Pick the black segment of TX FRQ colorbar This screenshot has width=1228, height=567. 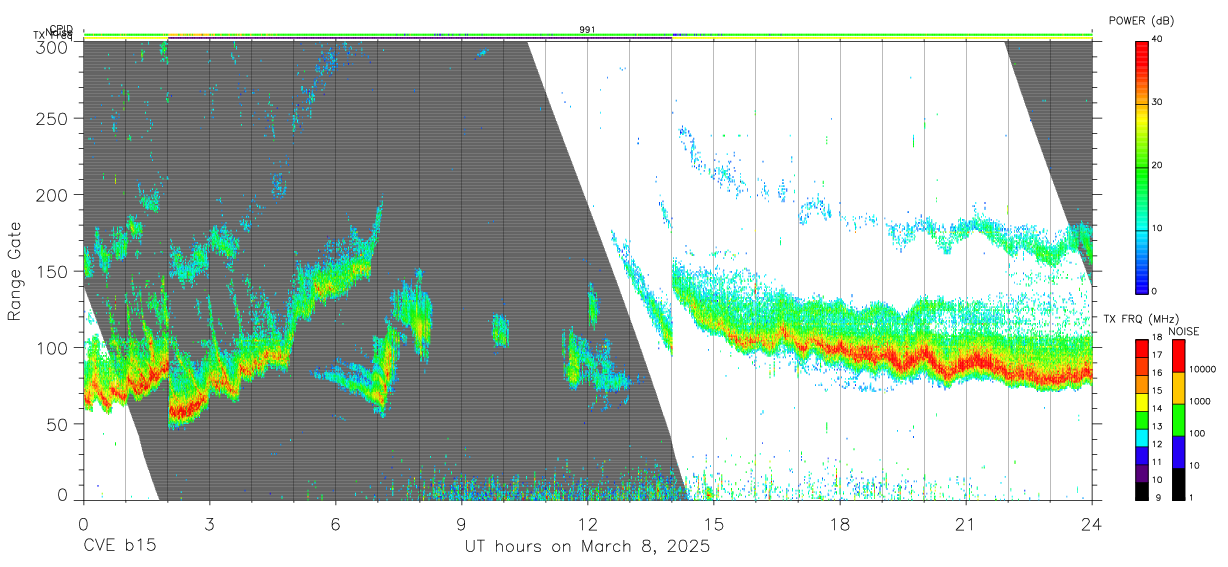[x=1142, y=491]
